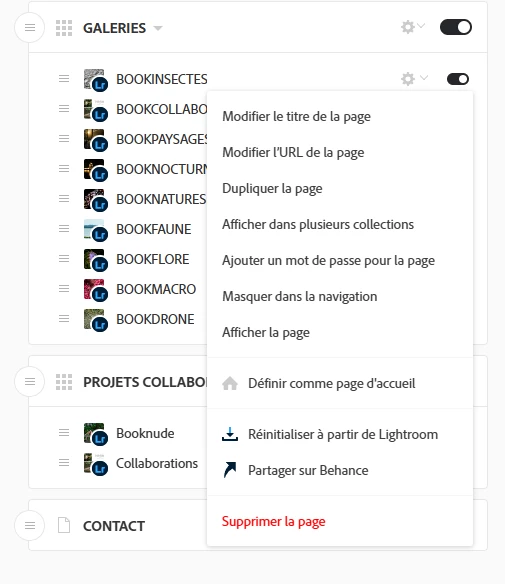Expand the GALERIES title dropdown arrow
The image size is (505, 584).
pyautogui.click(x=158, y=28)
